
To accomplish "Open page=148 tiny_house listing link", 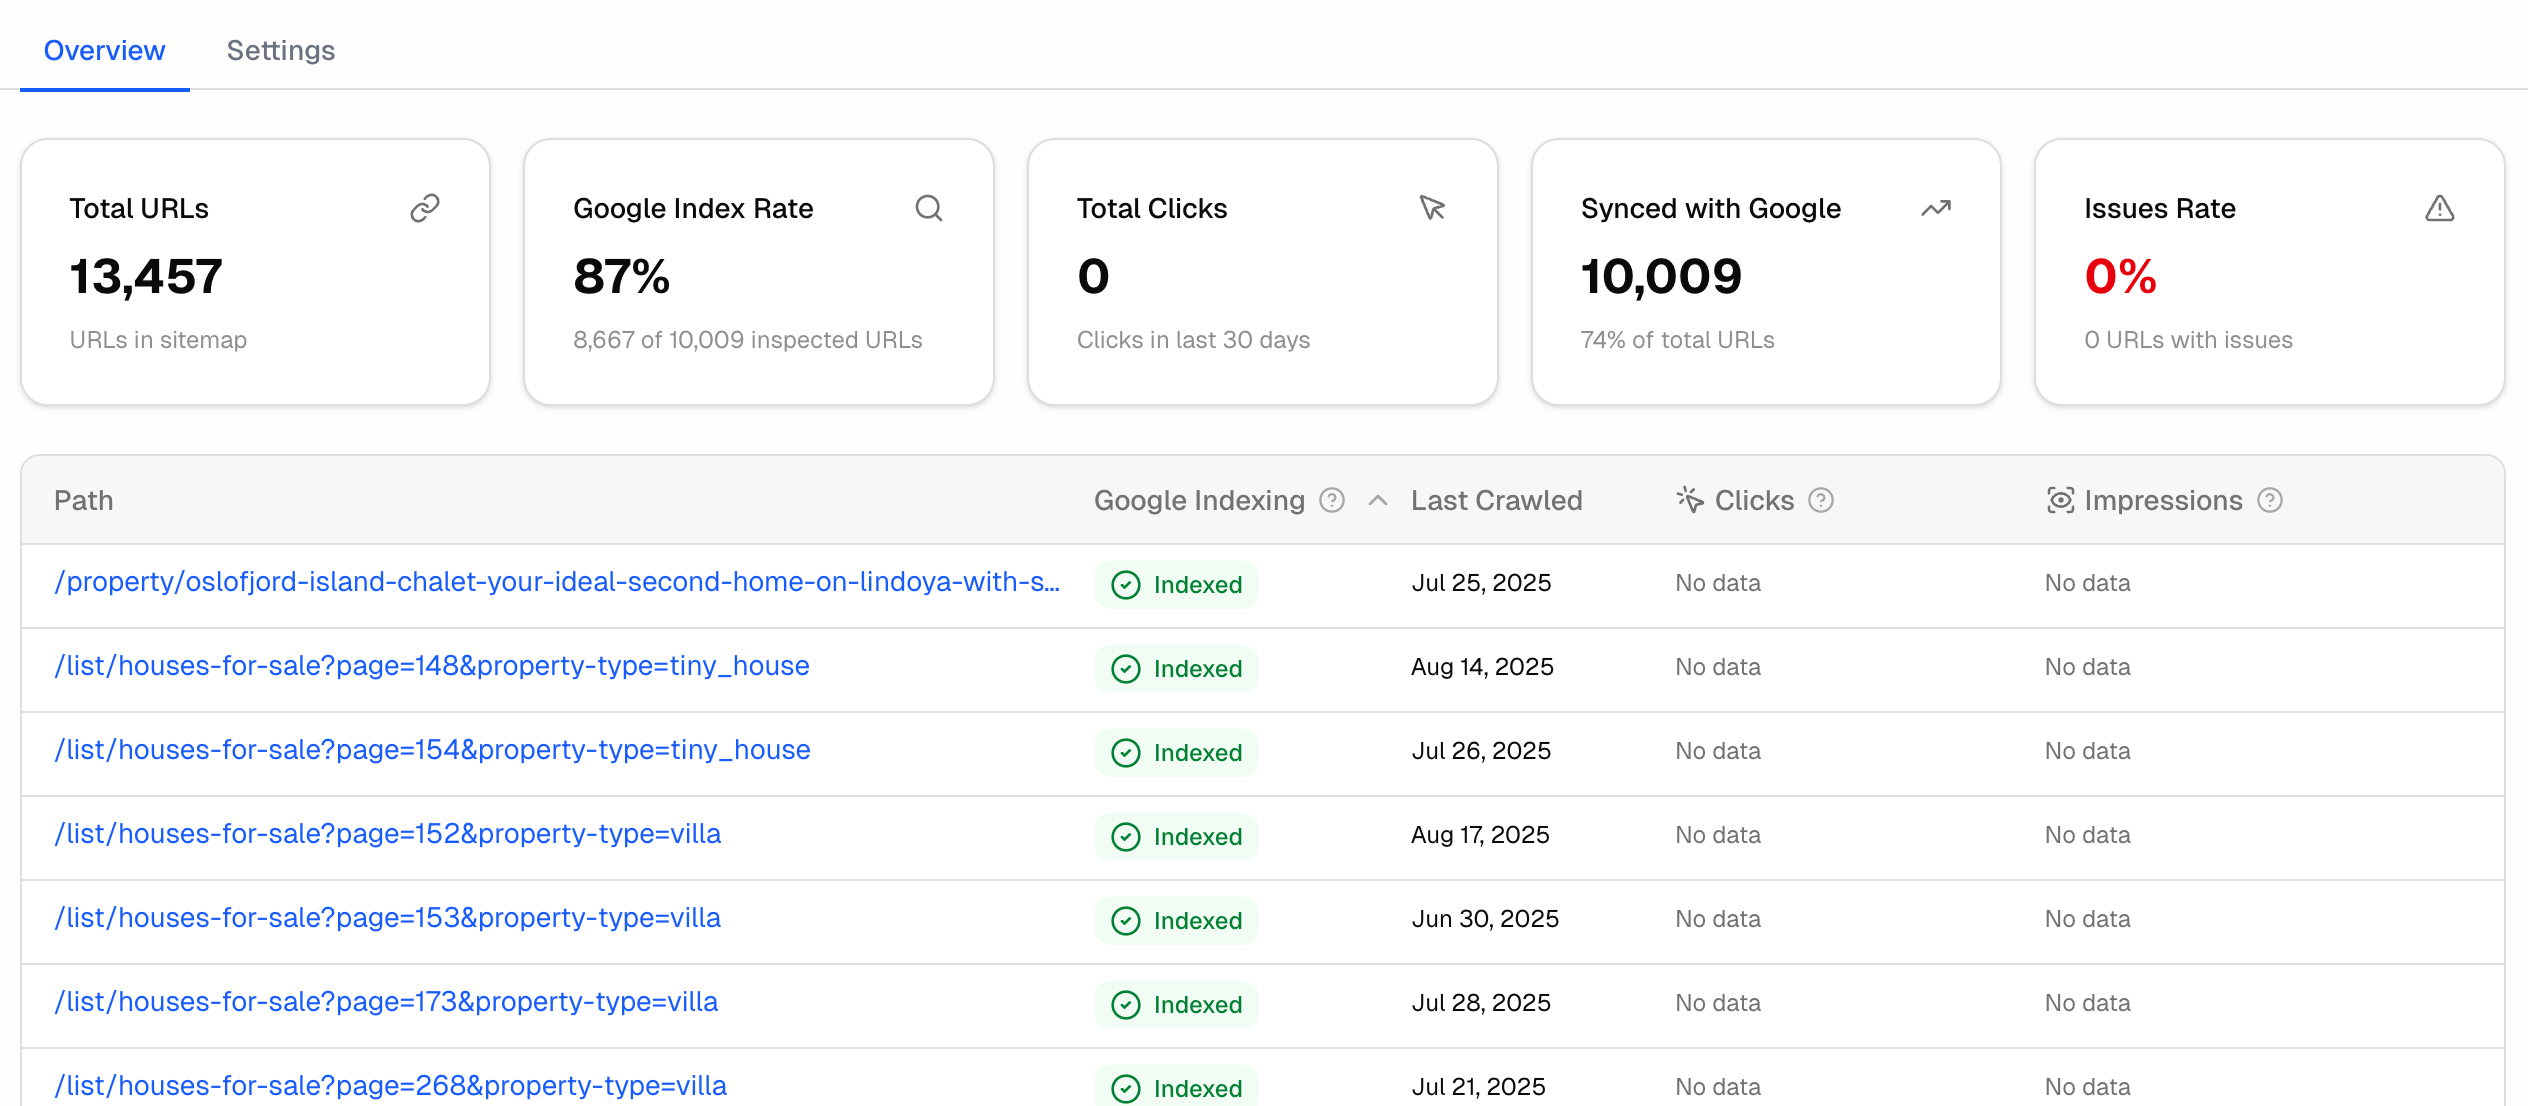I will coord(432,666).
